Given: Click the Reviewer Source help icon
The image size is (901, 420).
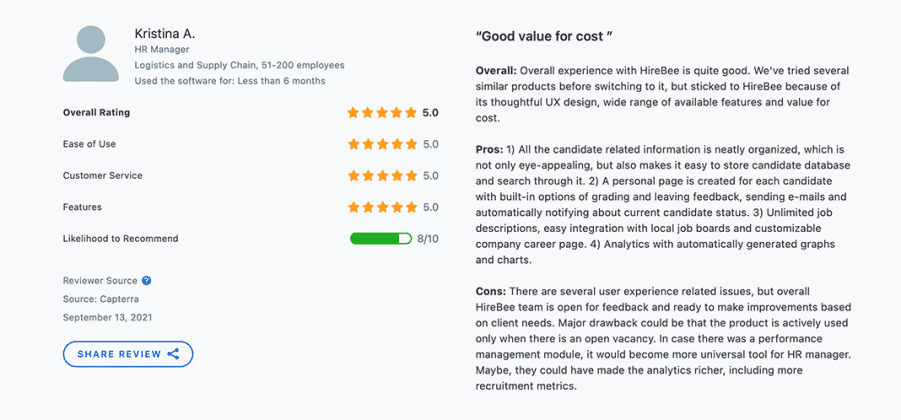Looking at the screenshot, I should click(147, 281).
